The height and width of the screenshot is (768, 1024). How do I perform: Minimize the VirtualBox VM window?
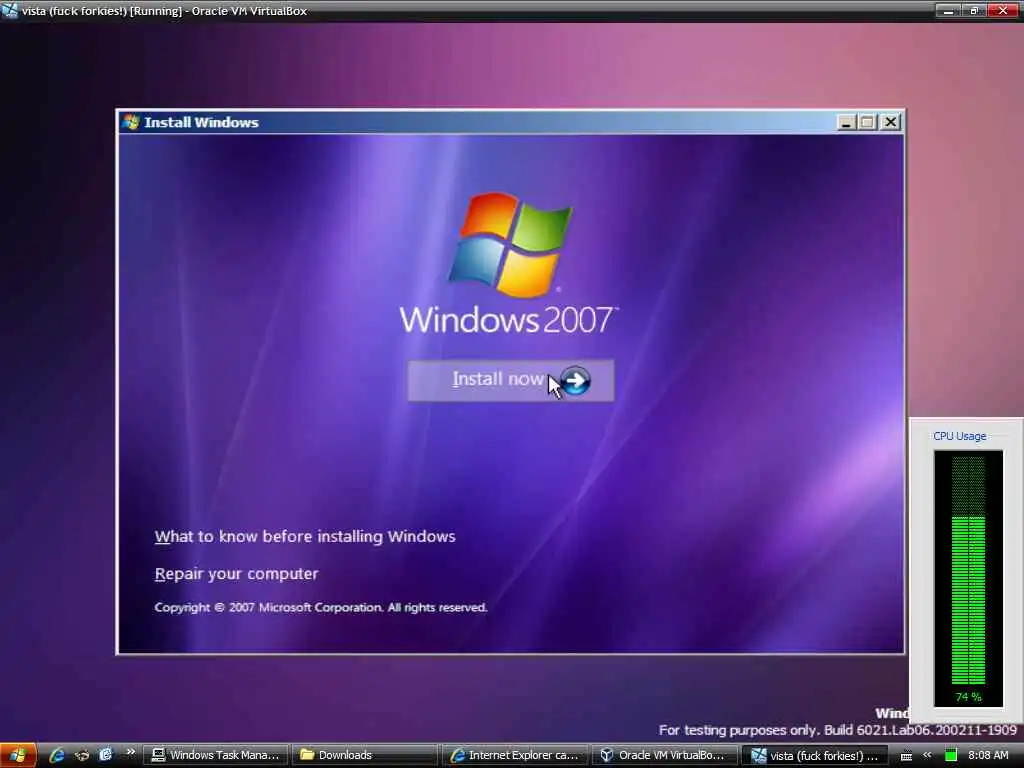pyautogui.click(x=948, y=10)
